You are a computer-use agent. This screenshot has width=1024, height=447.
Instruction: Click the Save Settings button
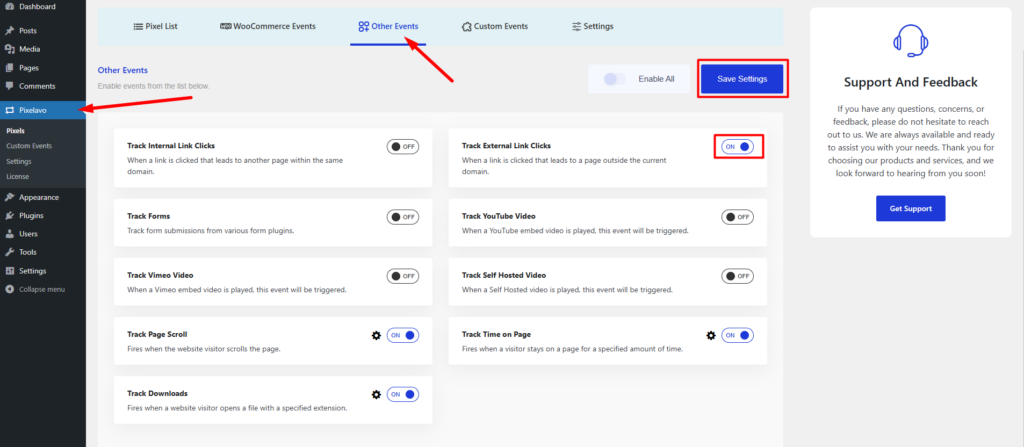click(742, 79)
